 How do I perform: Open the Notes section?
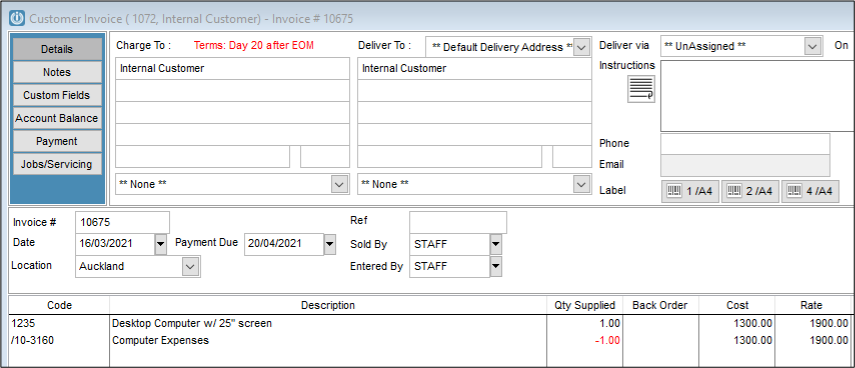57,72
